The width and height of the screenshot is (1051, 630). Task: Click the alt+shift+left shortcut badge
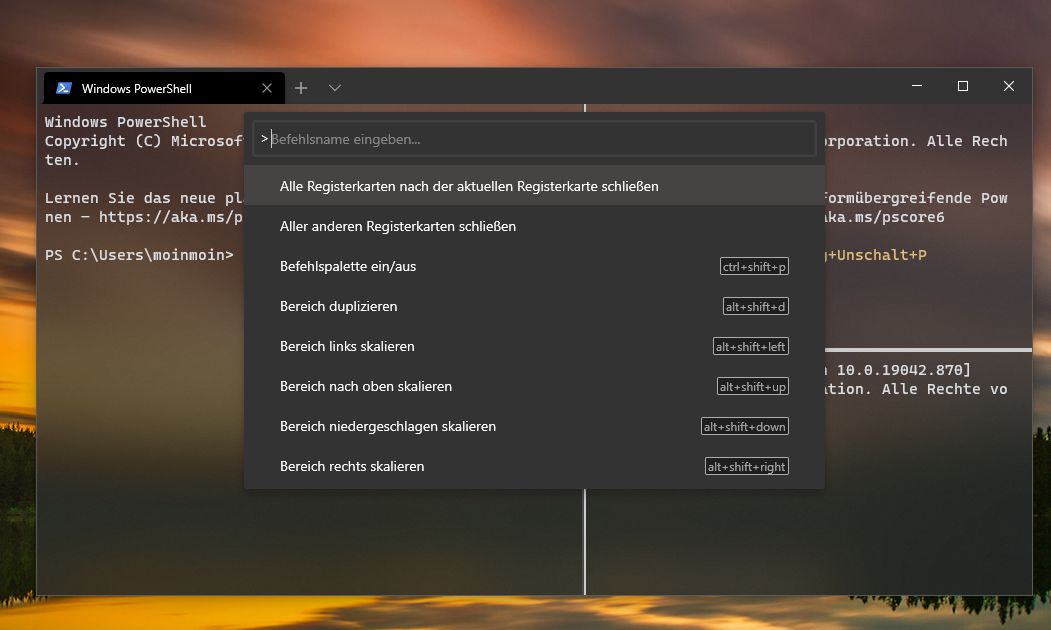click(x=751, y=346)
